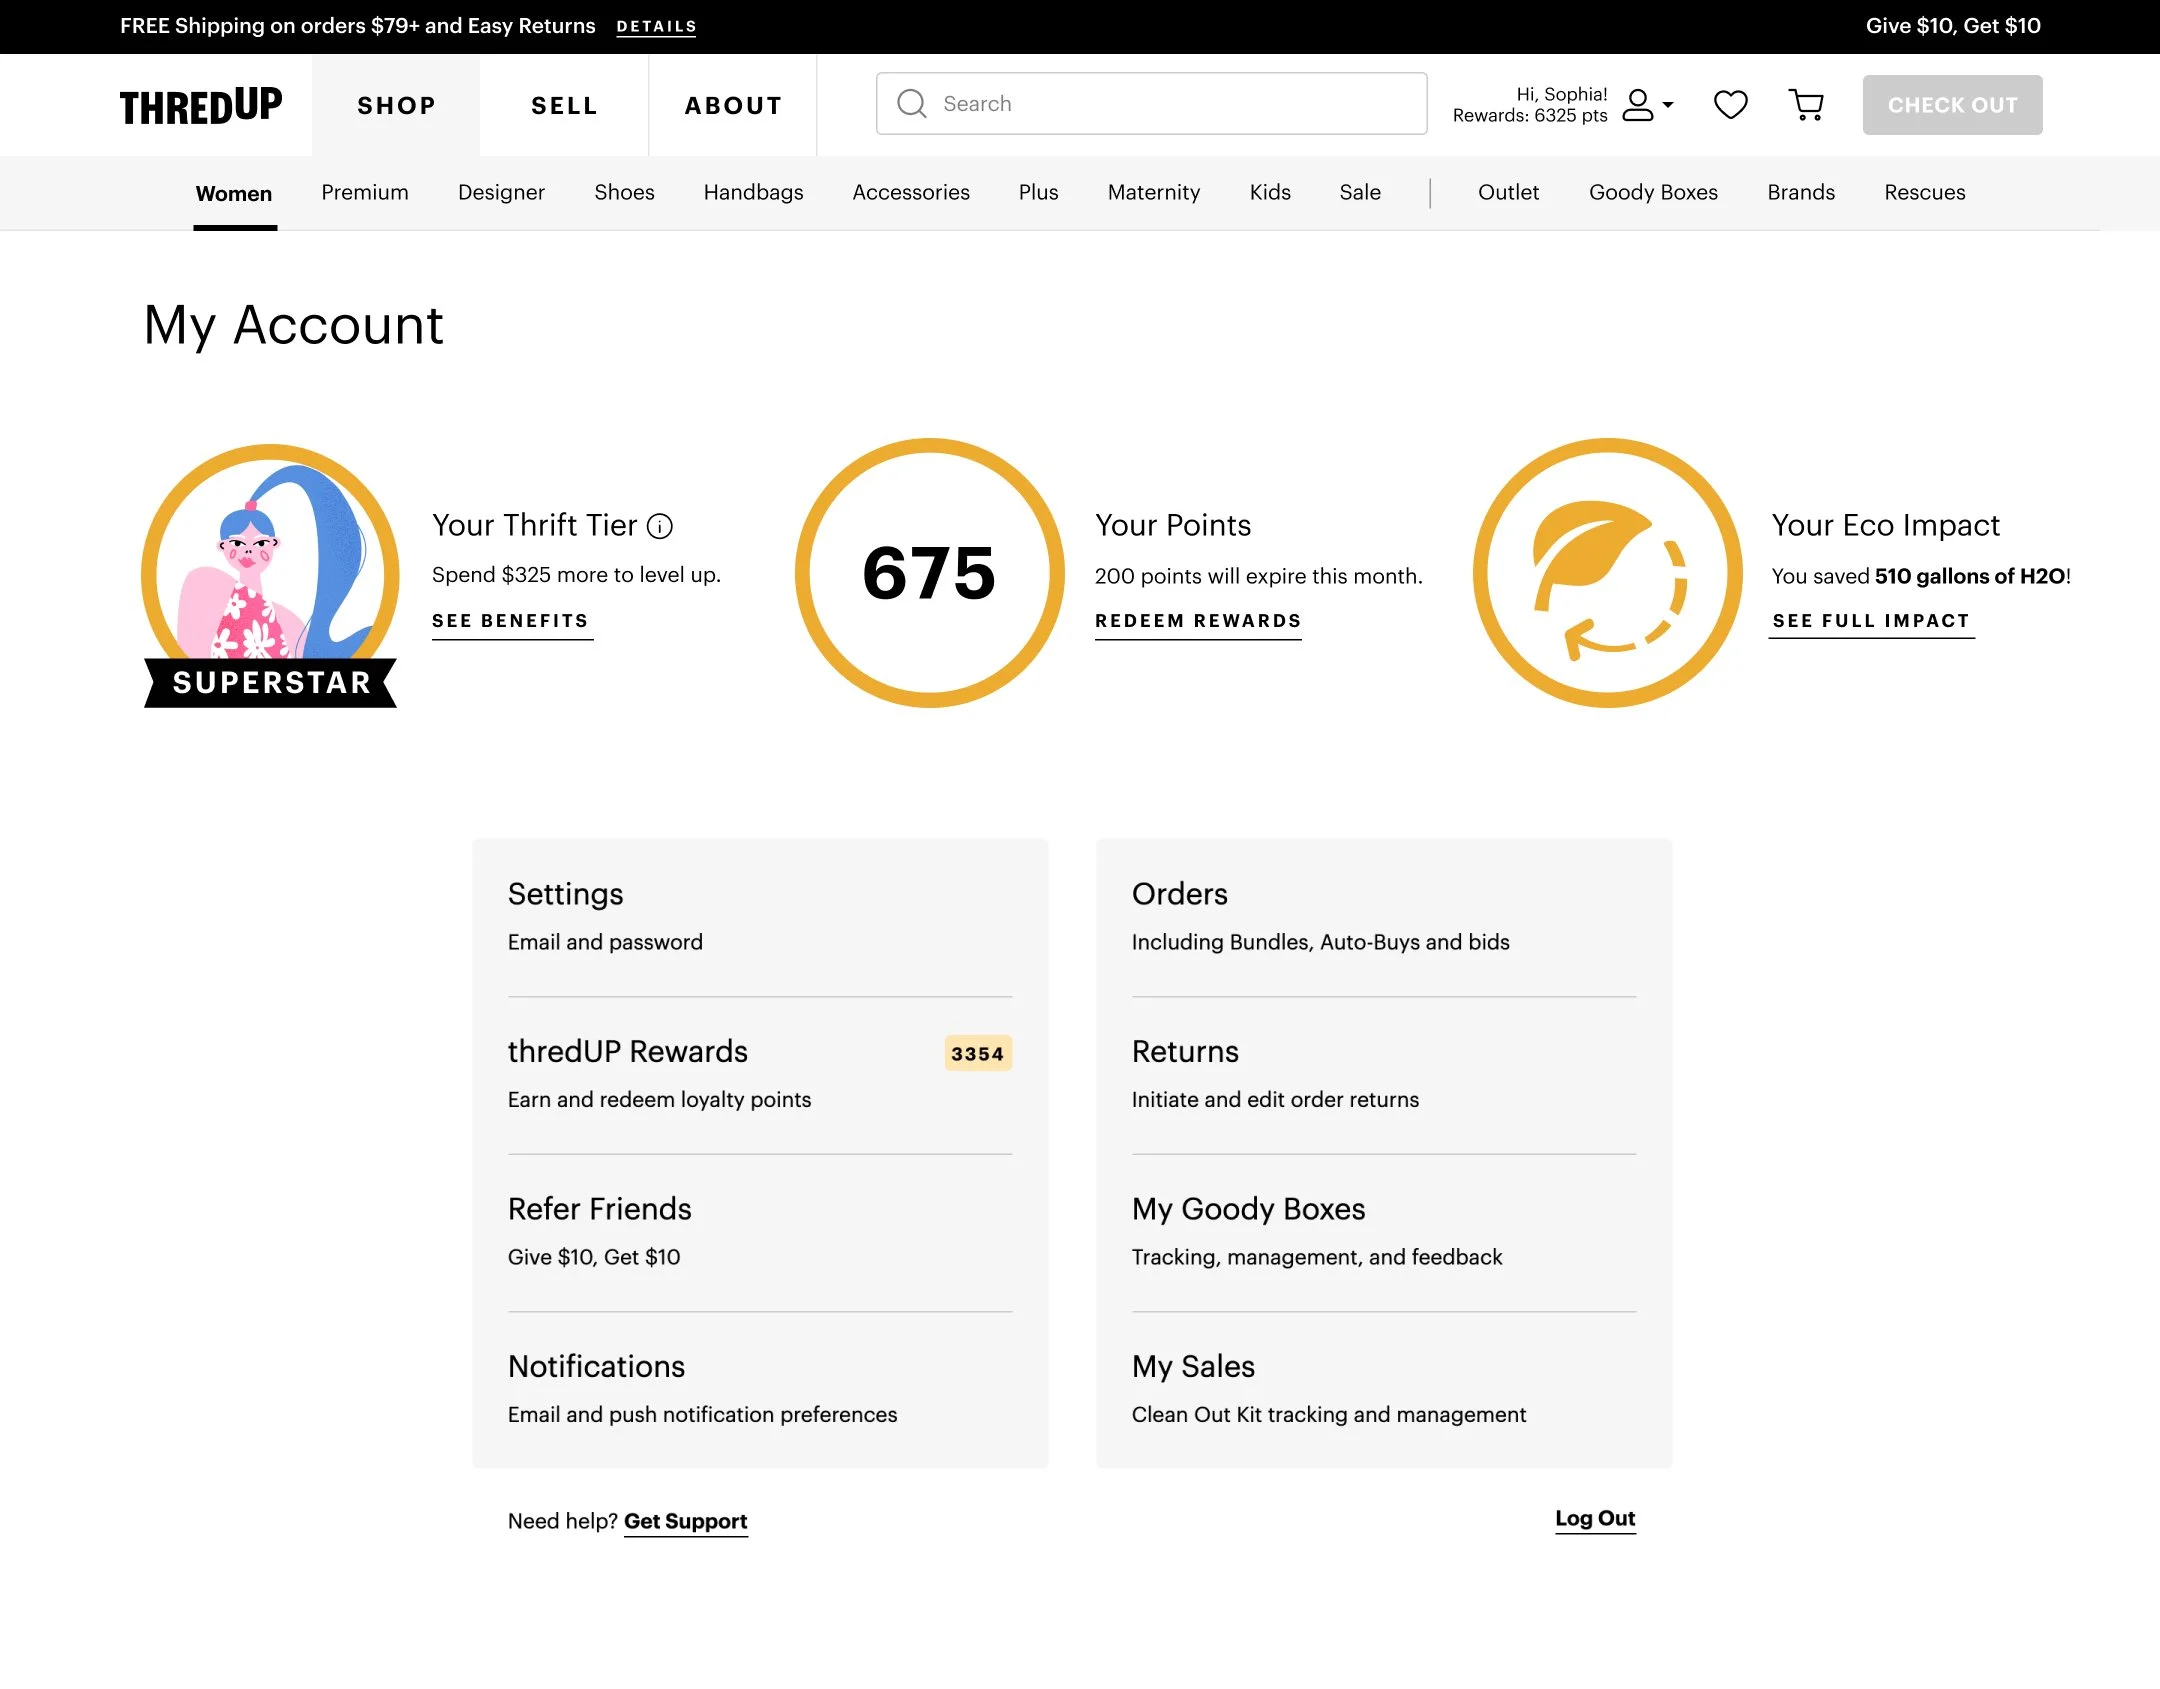Go to the Goody Boxes tab

point(1653,192)
